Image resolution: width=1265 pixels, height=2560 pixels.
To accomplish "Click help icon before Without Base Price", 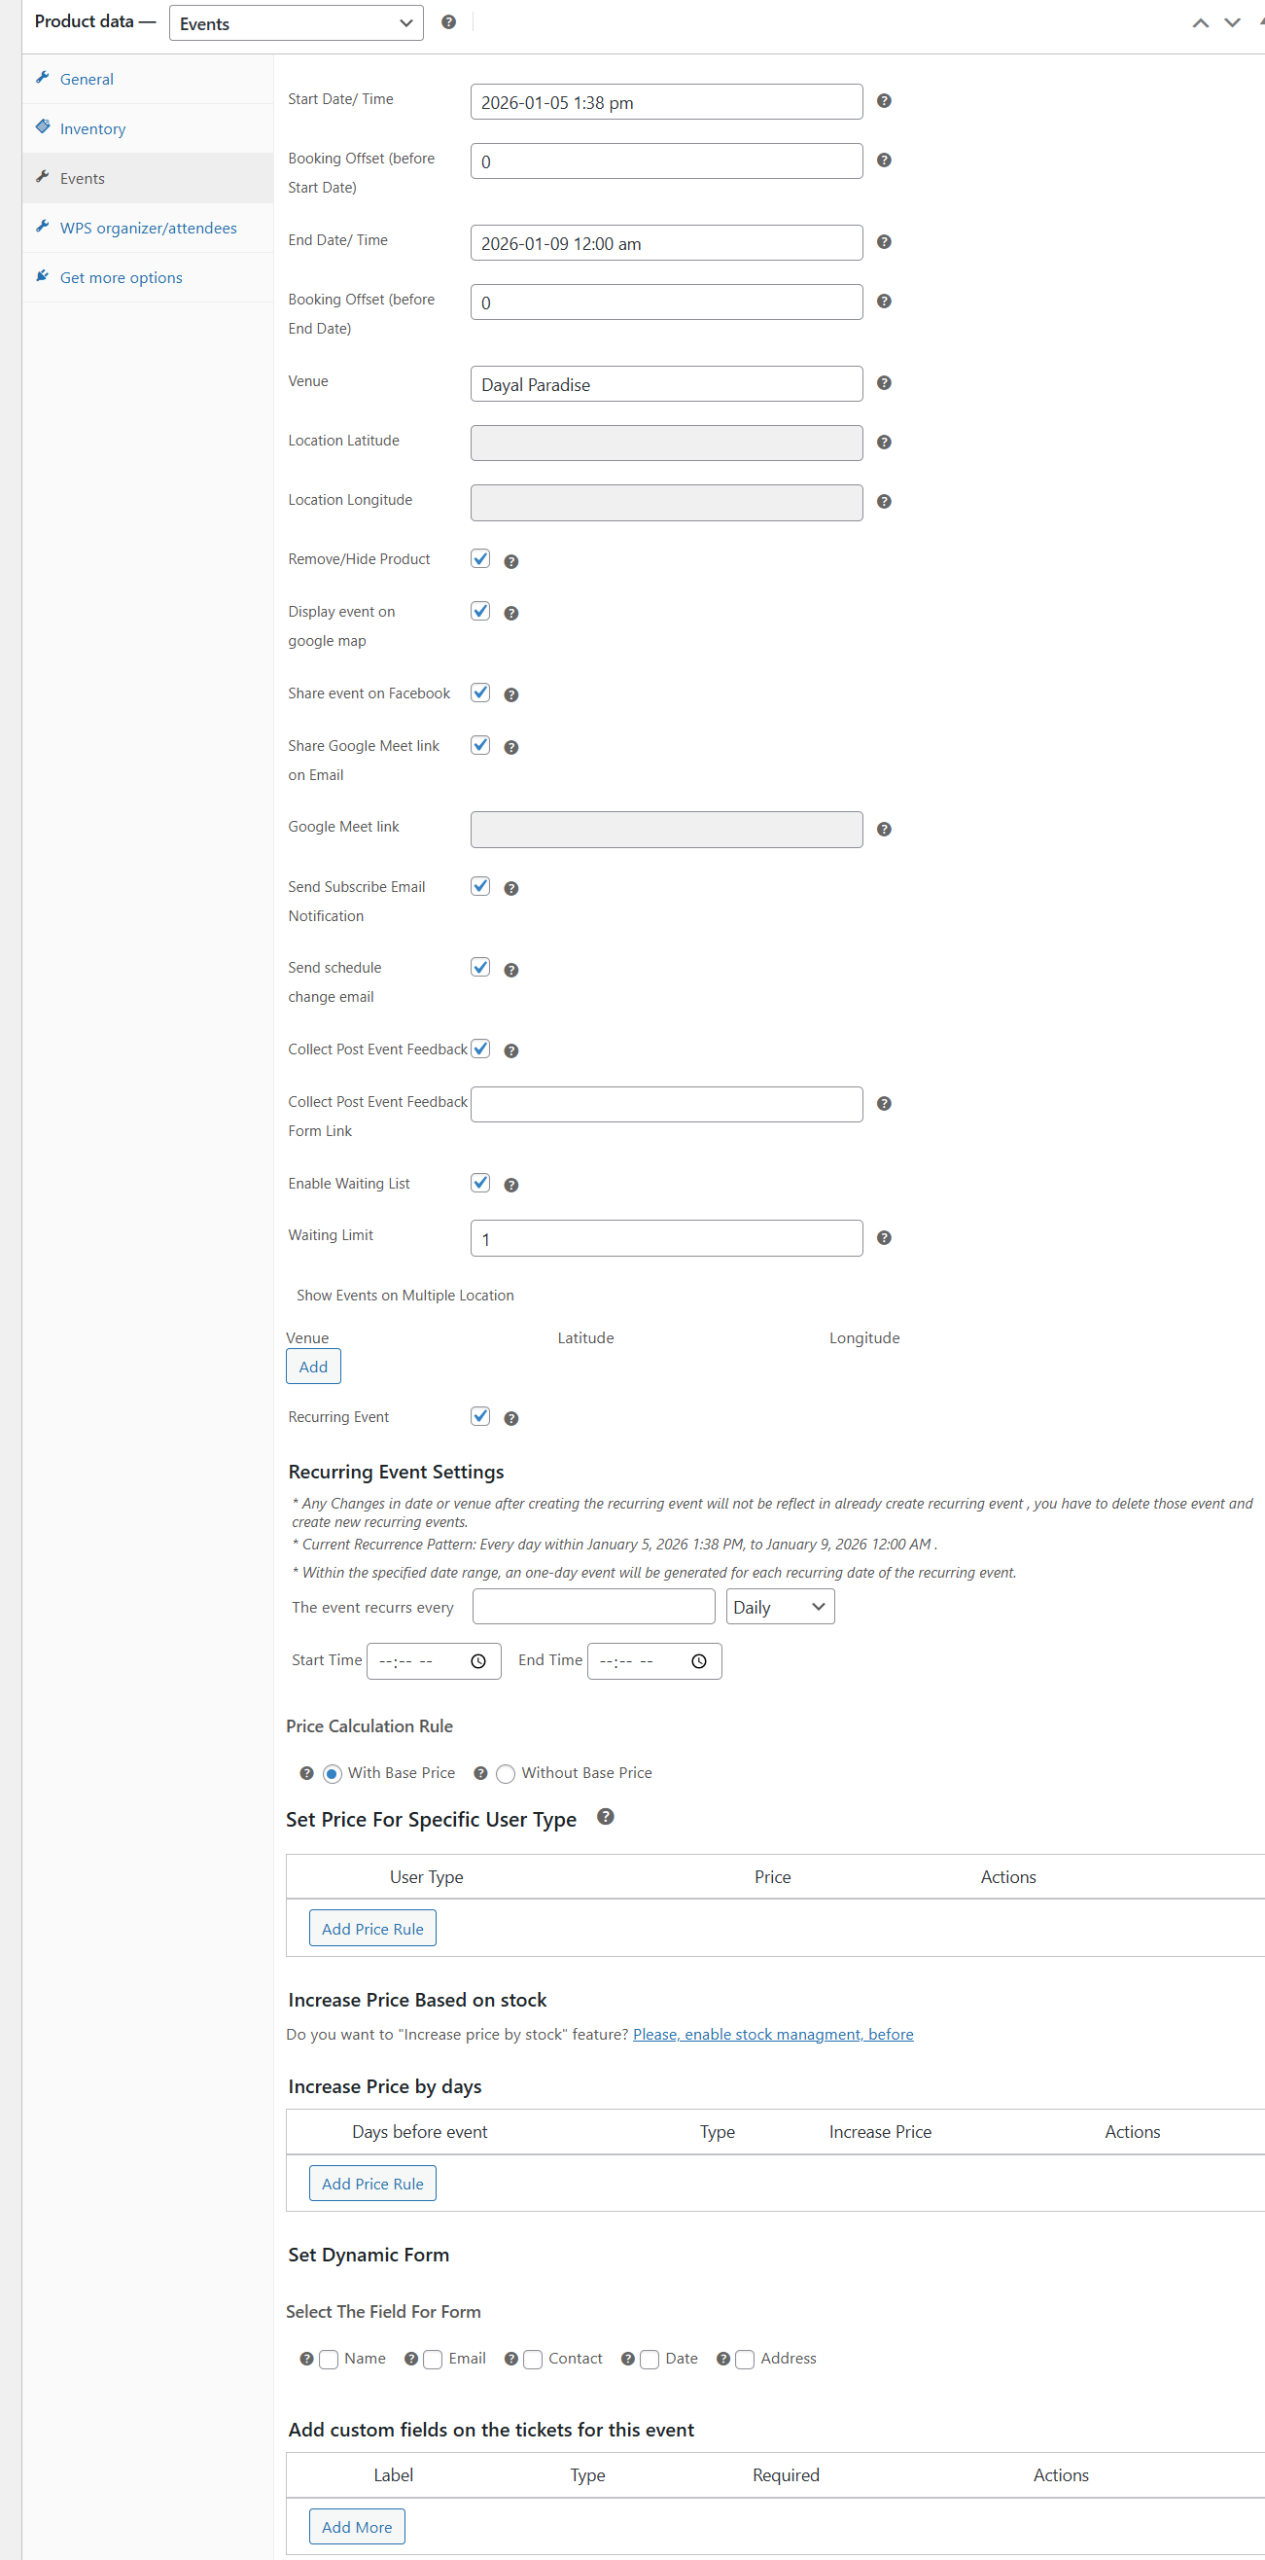I will pyautogui.click(x=481, y=1773).
